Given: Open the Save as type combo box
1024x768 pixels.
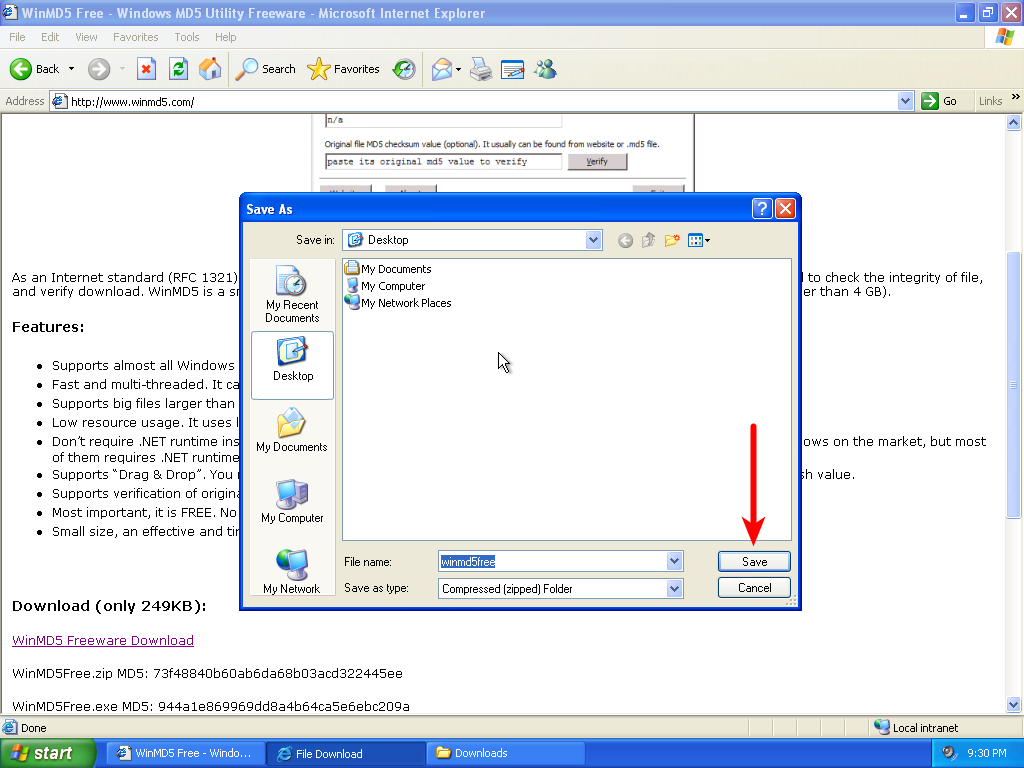Looking at the screenshot, I should (561, 588).
